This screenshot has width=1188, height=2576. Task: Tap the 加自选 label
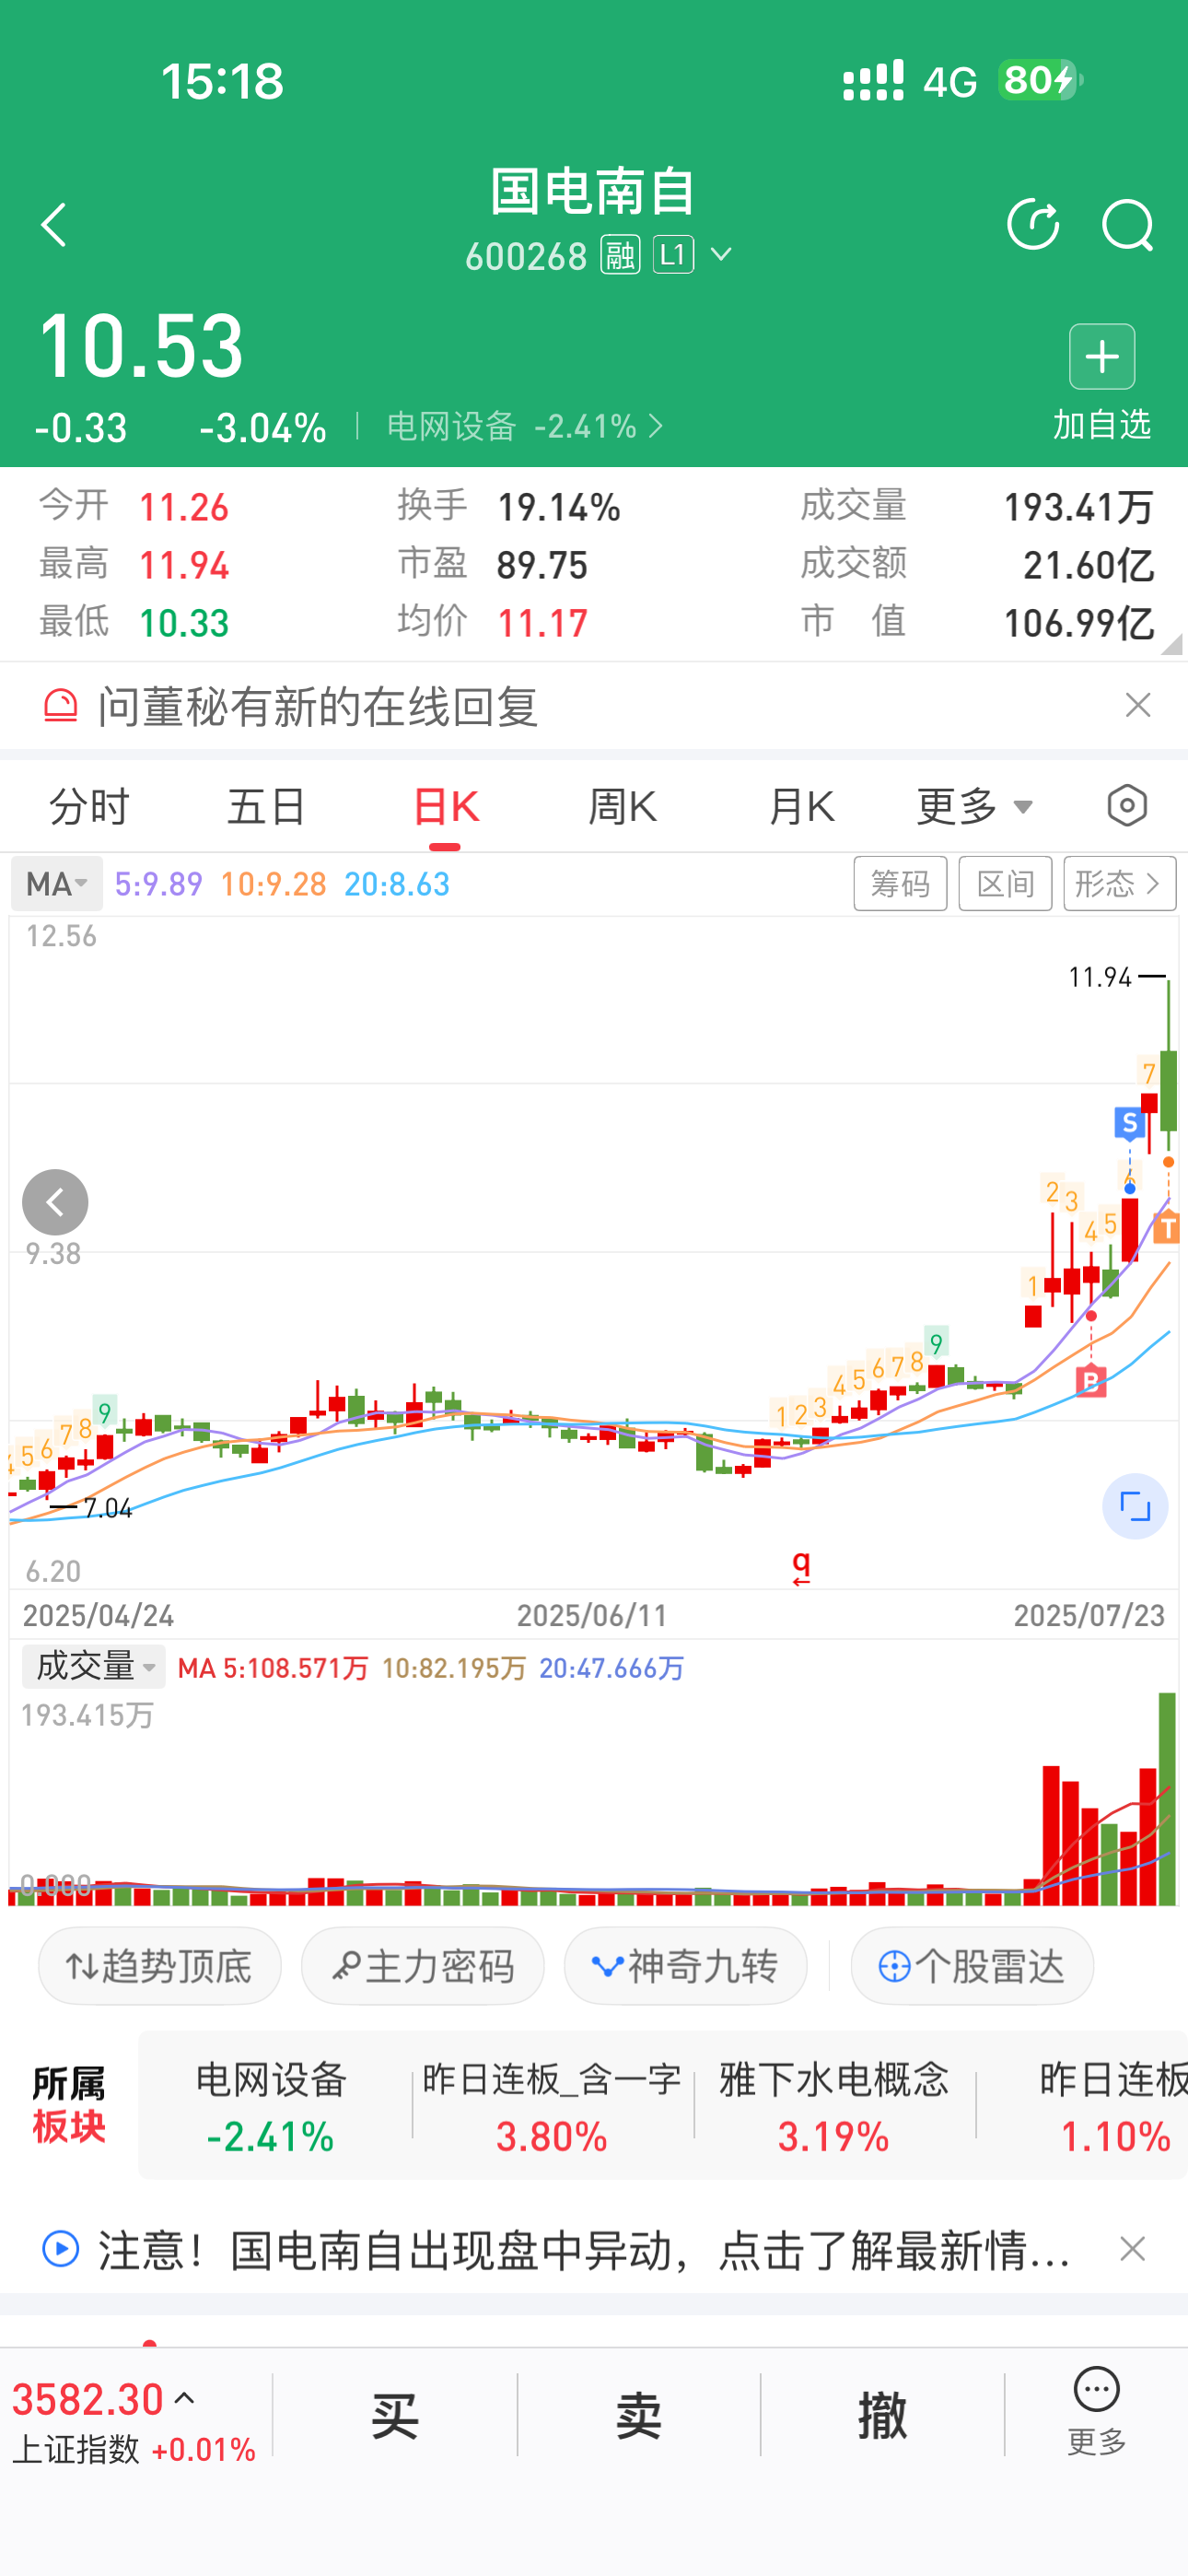(1102, 424)
